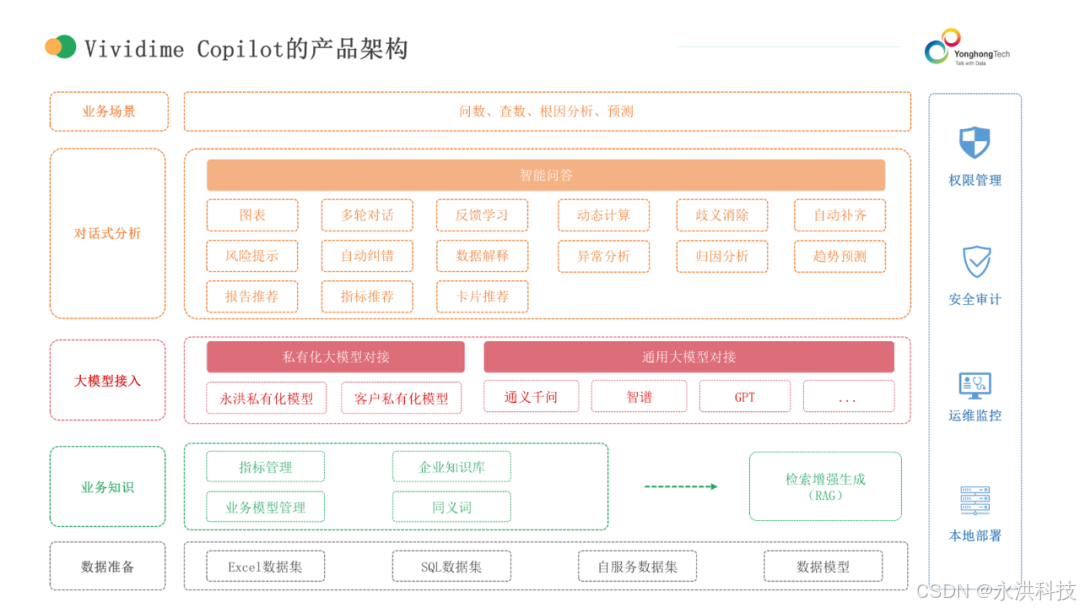Select the 业务场景 box
1080x608 pixels.
click(109, 112)
